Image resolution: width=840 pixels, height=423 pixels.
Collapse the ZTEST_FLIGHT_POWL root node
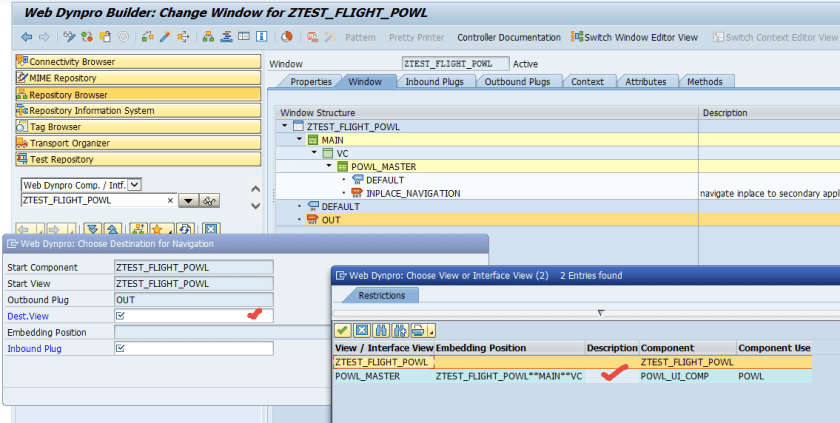coord(284,127)
